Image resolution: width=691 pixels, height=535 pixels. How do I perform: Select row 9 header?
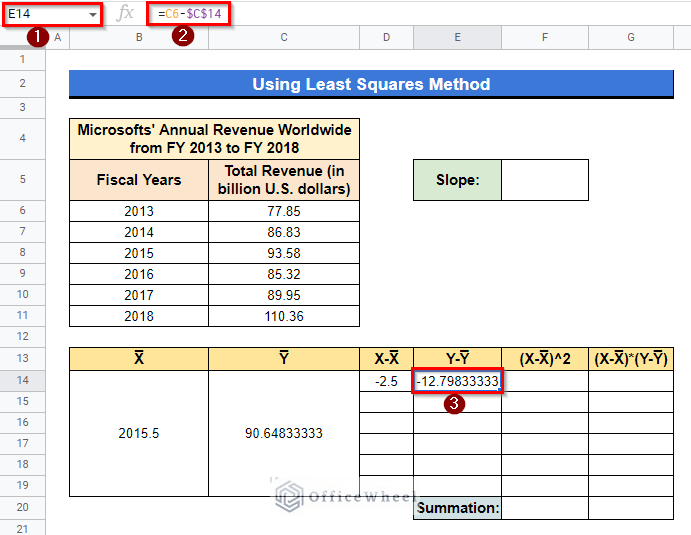point(22,274)
